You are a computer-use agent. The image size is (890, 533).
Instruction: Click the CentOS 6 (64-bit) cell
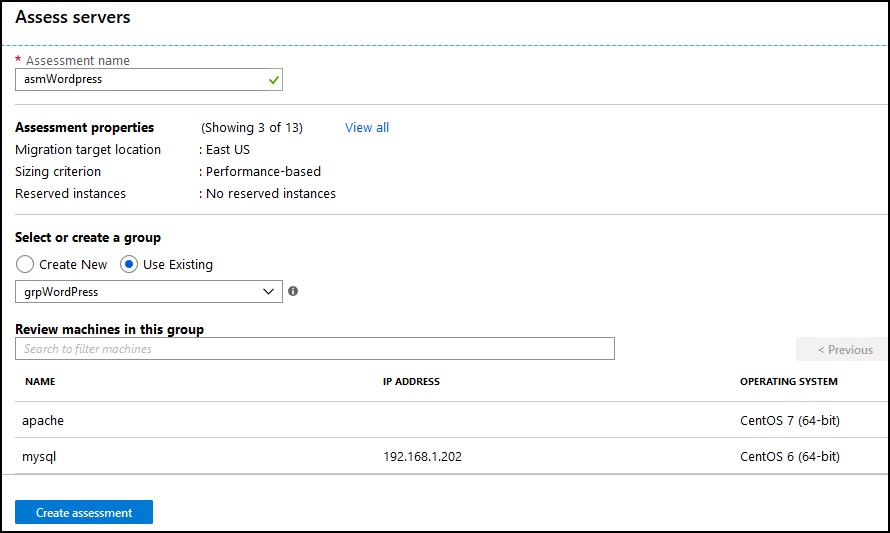790,456
